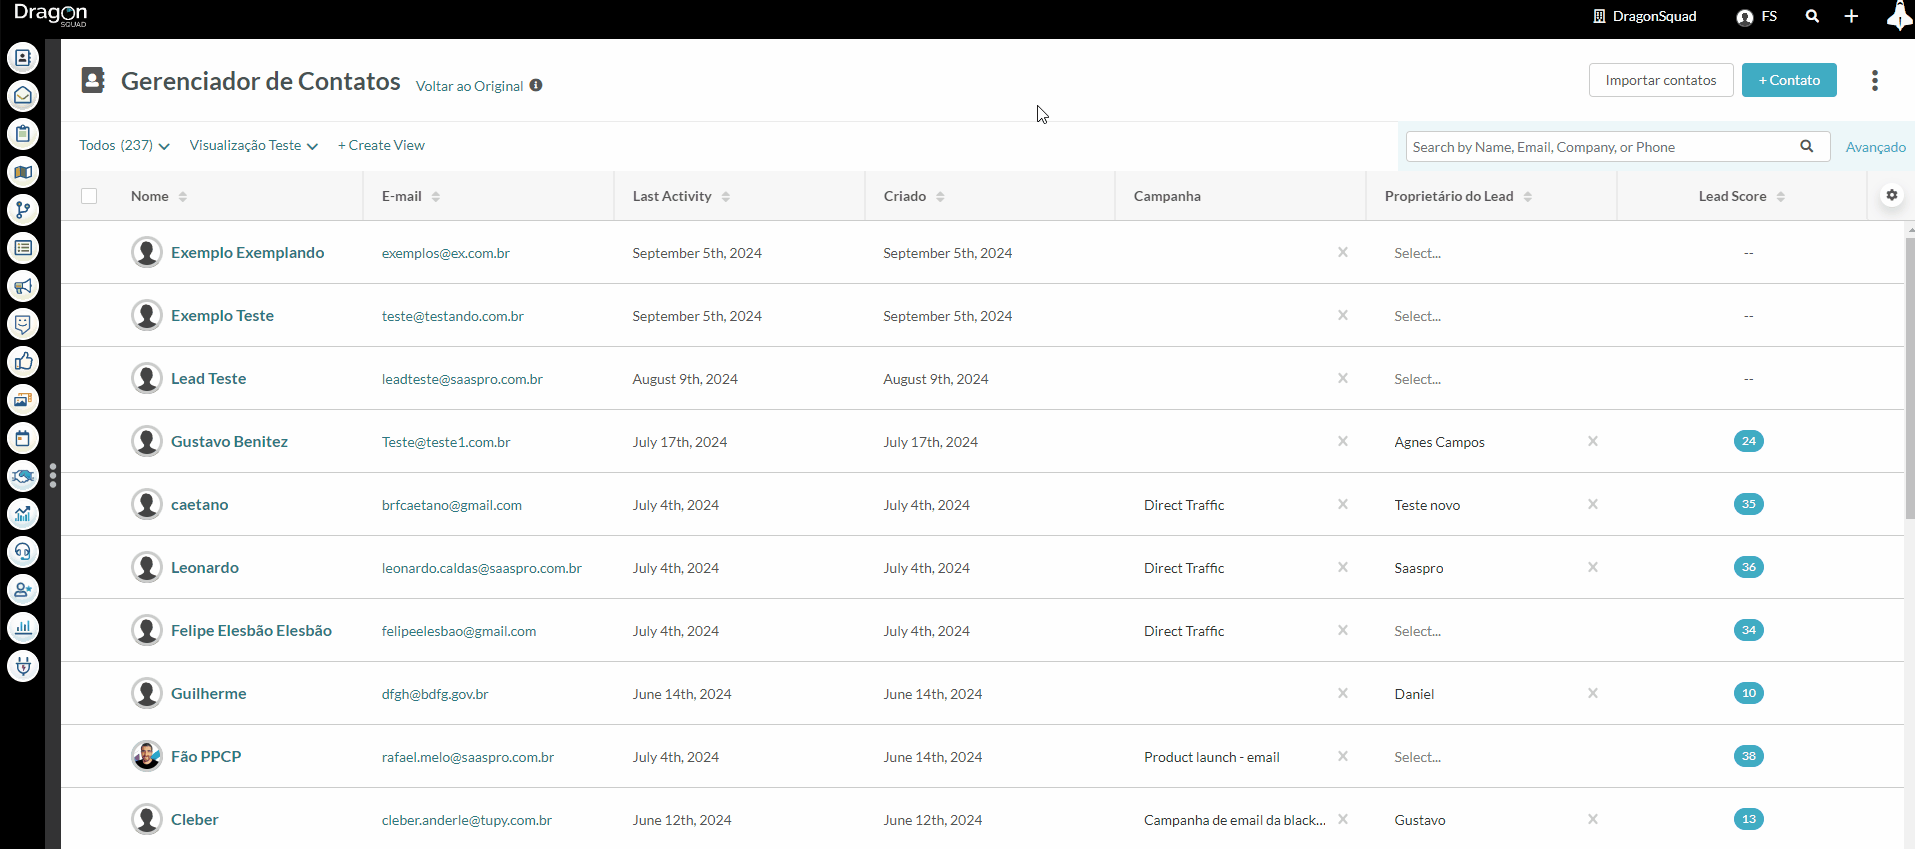Screen dimensions: 1915x849
Task: Open owner Select dropdown for Felipe Elesbão
Action: pyautogui.click(x=1418, y=631)
